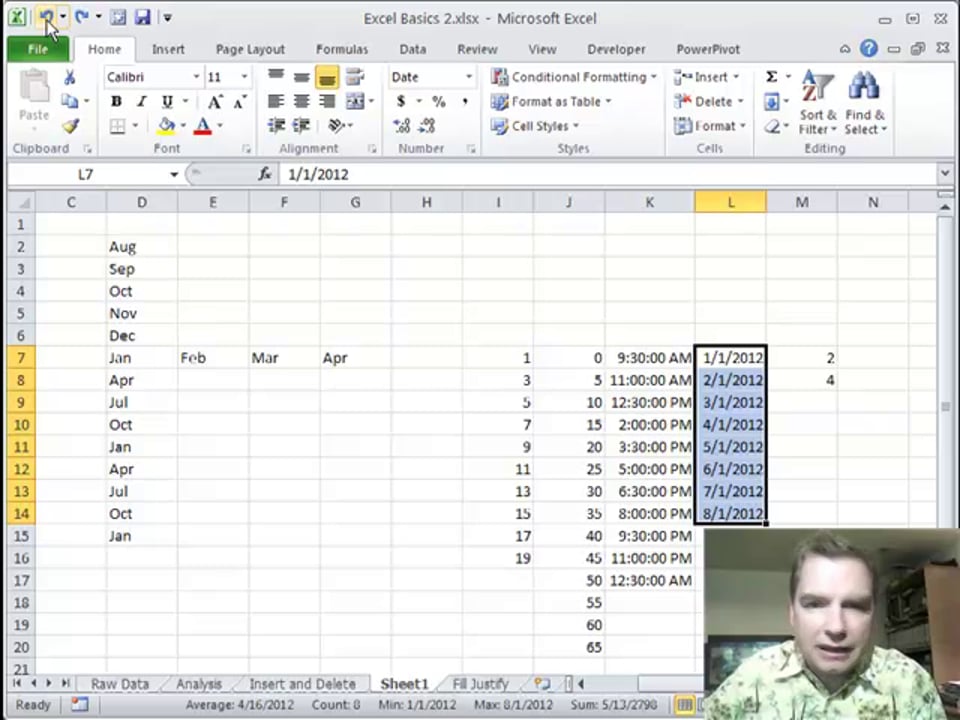The width and height of the screenshot is (960, 720).
Task: Toggle Wrap Text button
Action: [x=355, y=77]
